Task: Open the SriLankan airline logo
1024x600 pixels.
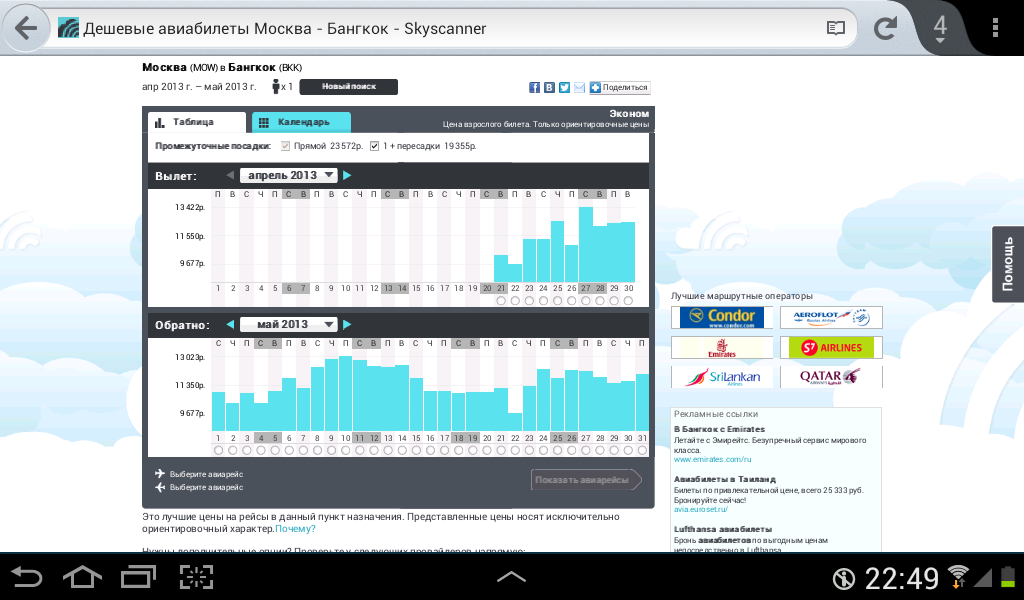Action: click(x=722, y=377)
